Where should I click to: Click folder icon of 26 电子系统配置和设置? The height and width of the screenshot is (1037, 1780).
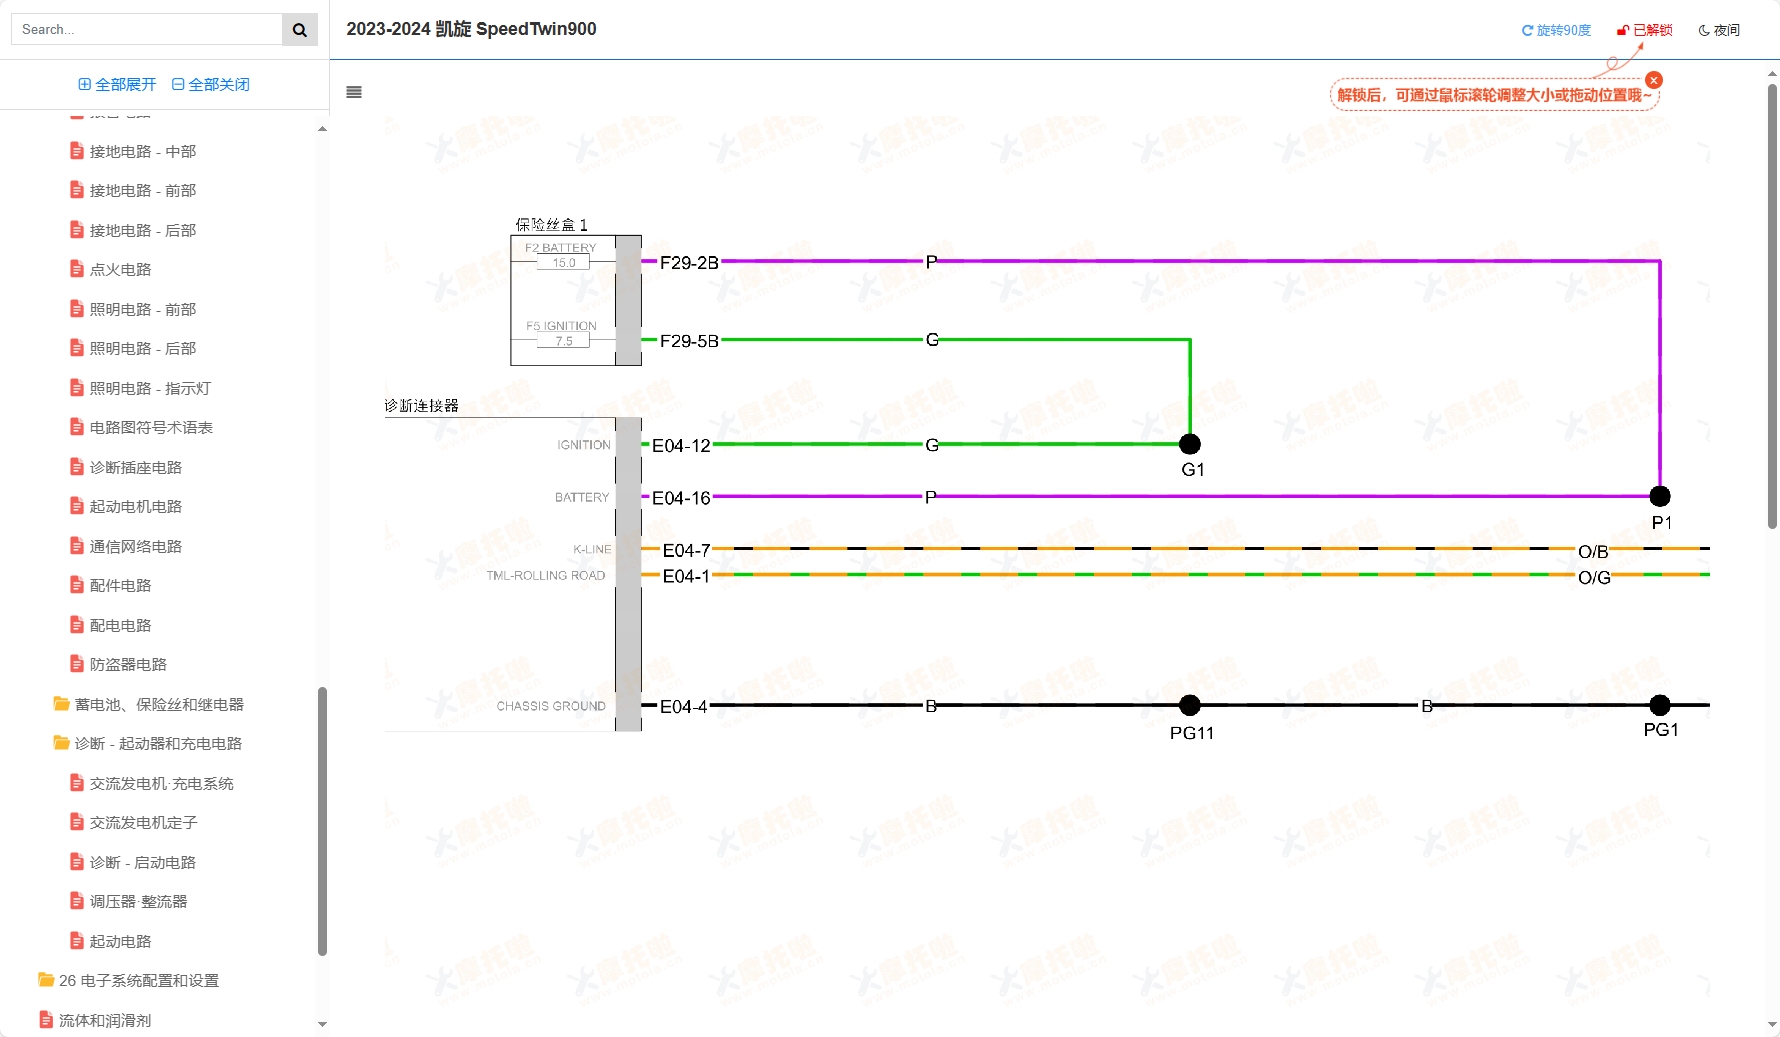(46, 980)
